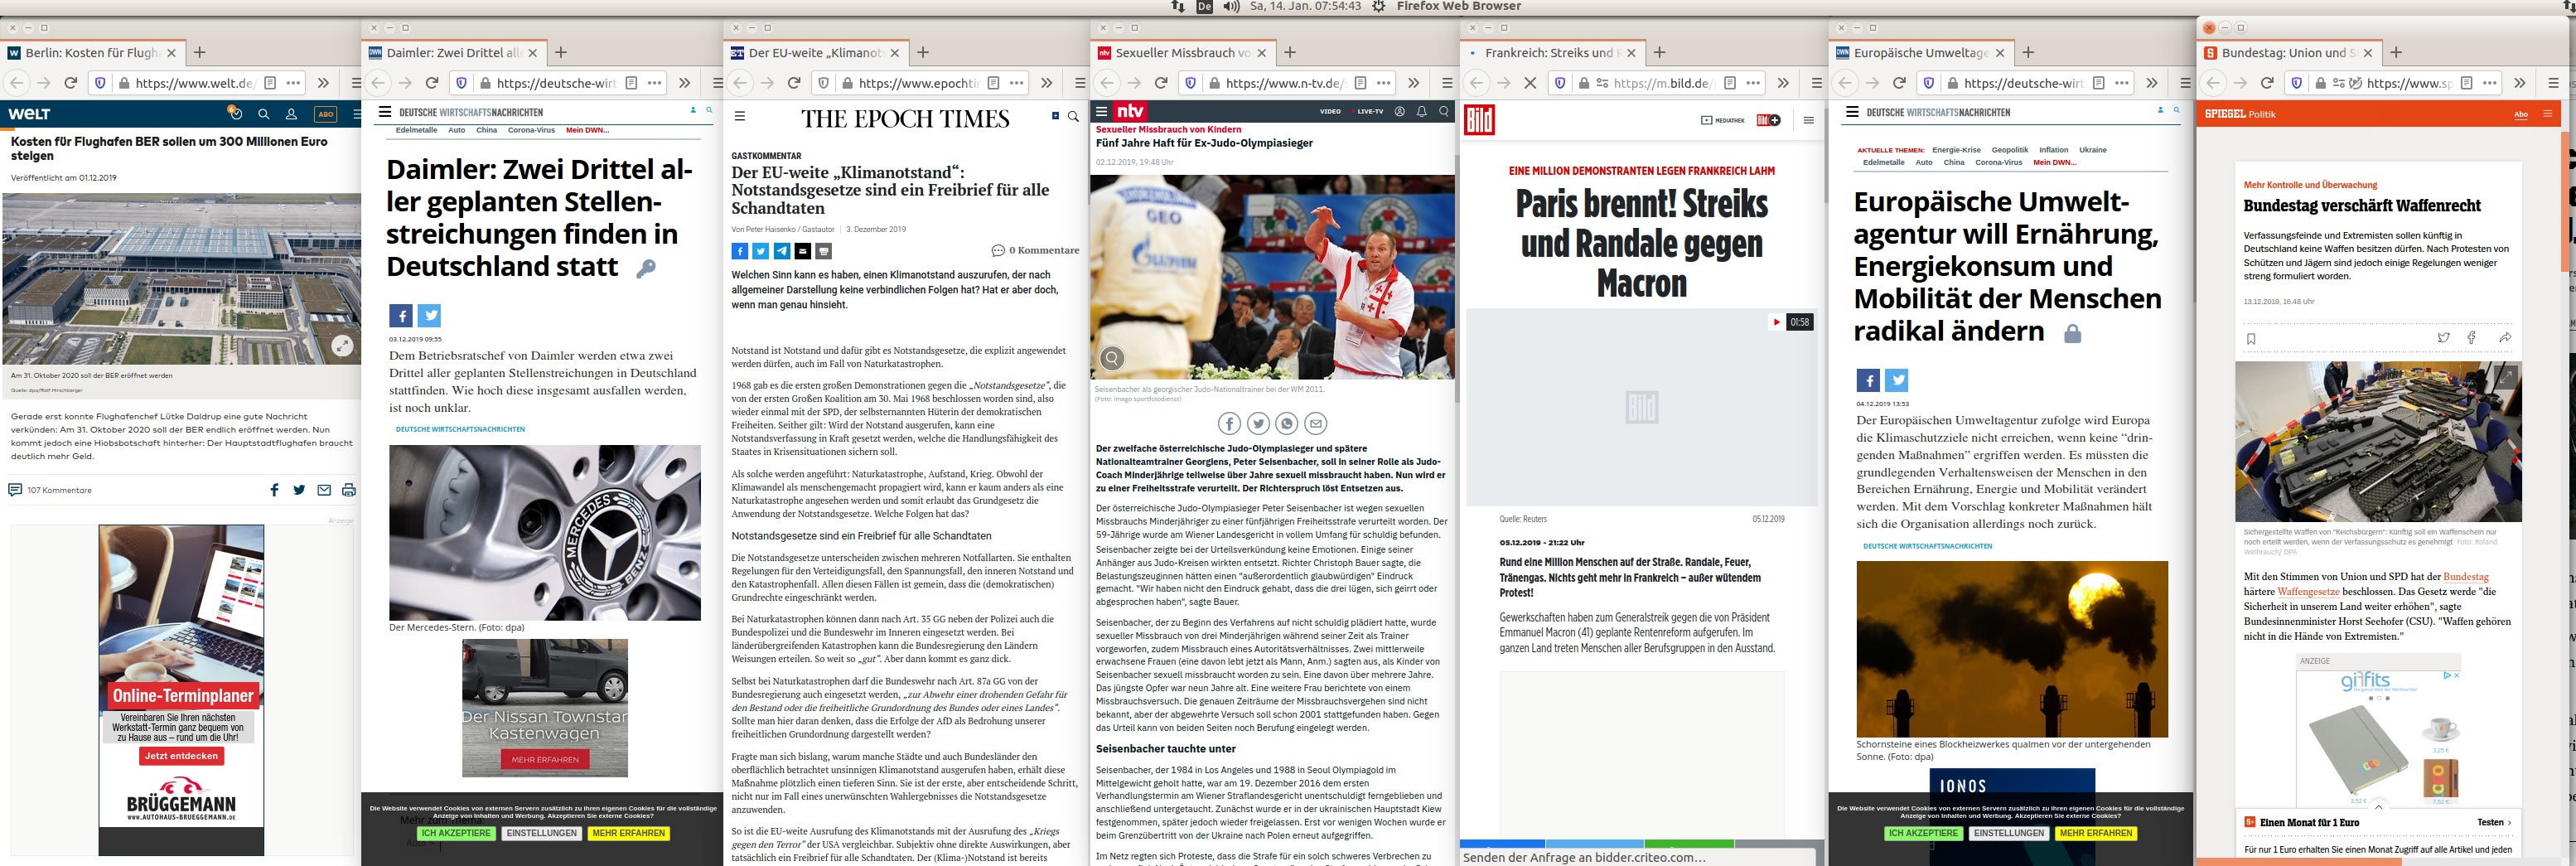Image resolution: width=2576 pixels, height=866 pixels.
Task: Share Spiegel article on Facebook
Action: [x=2472, y=338]
